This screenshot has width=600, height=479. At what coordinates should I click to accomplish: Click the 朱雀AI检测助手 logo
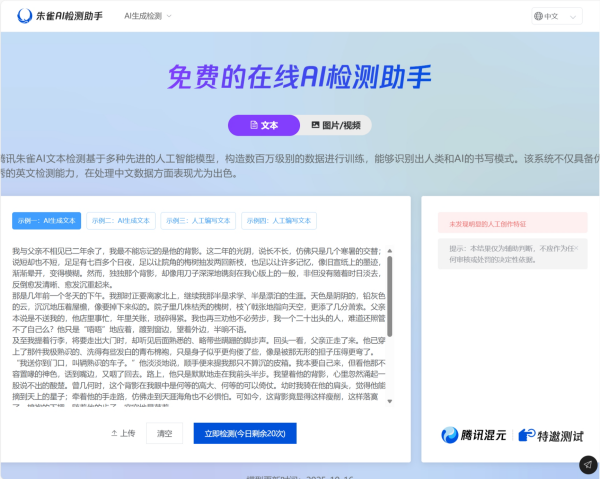(x=60, y=16)
